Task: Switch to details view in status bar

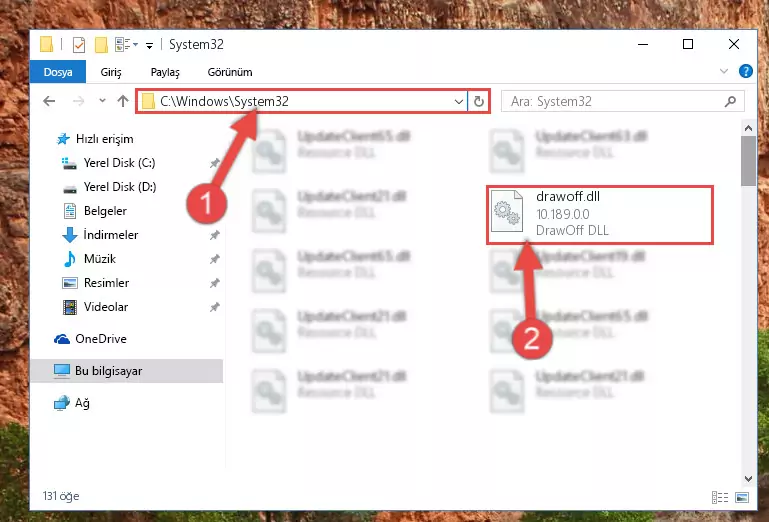Action: pos(719,497)
